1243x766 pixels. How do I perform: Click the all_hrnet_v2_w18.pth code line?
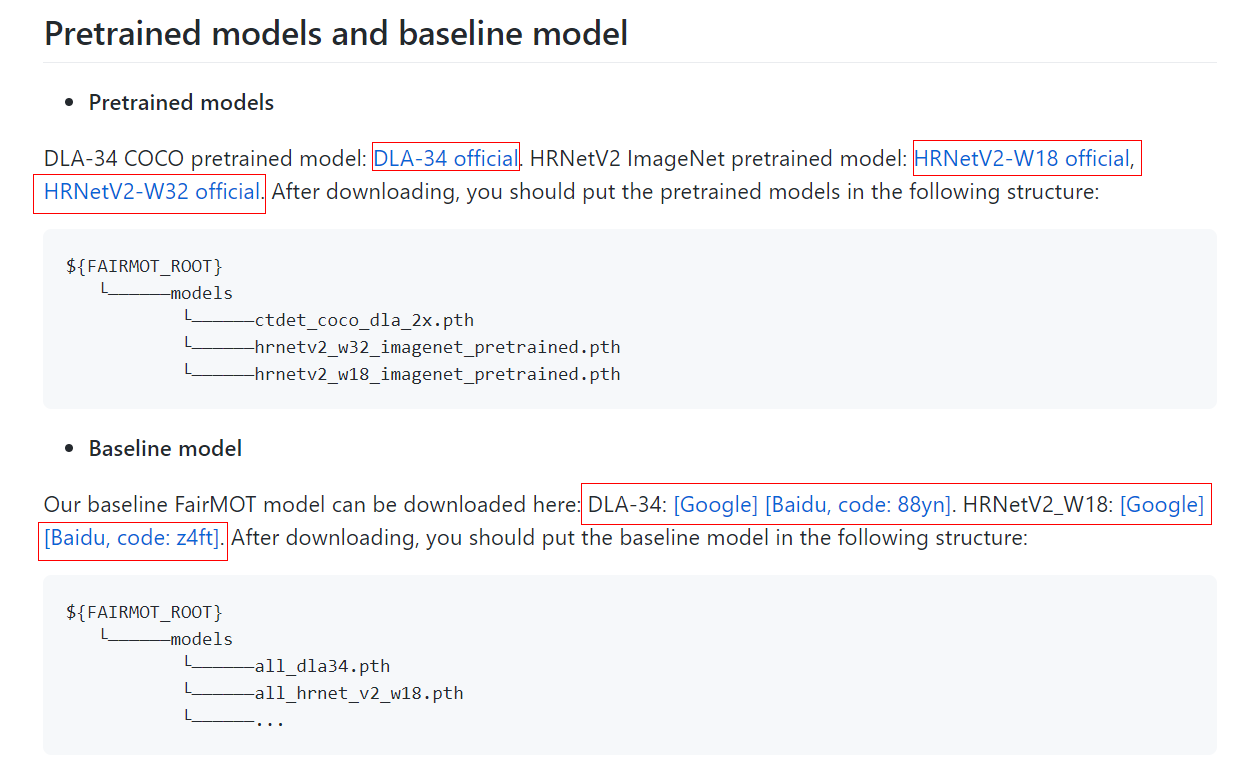coord(359,693)
